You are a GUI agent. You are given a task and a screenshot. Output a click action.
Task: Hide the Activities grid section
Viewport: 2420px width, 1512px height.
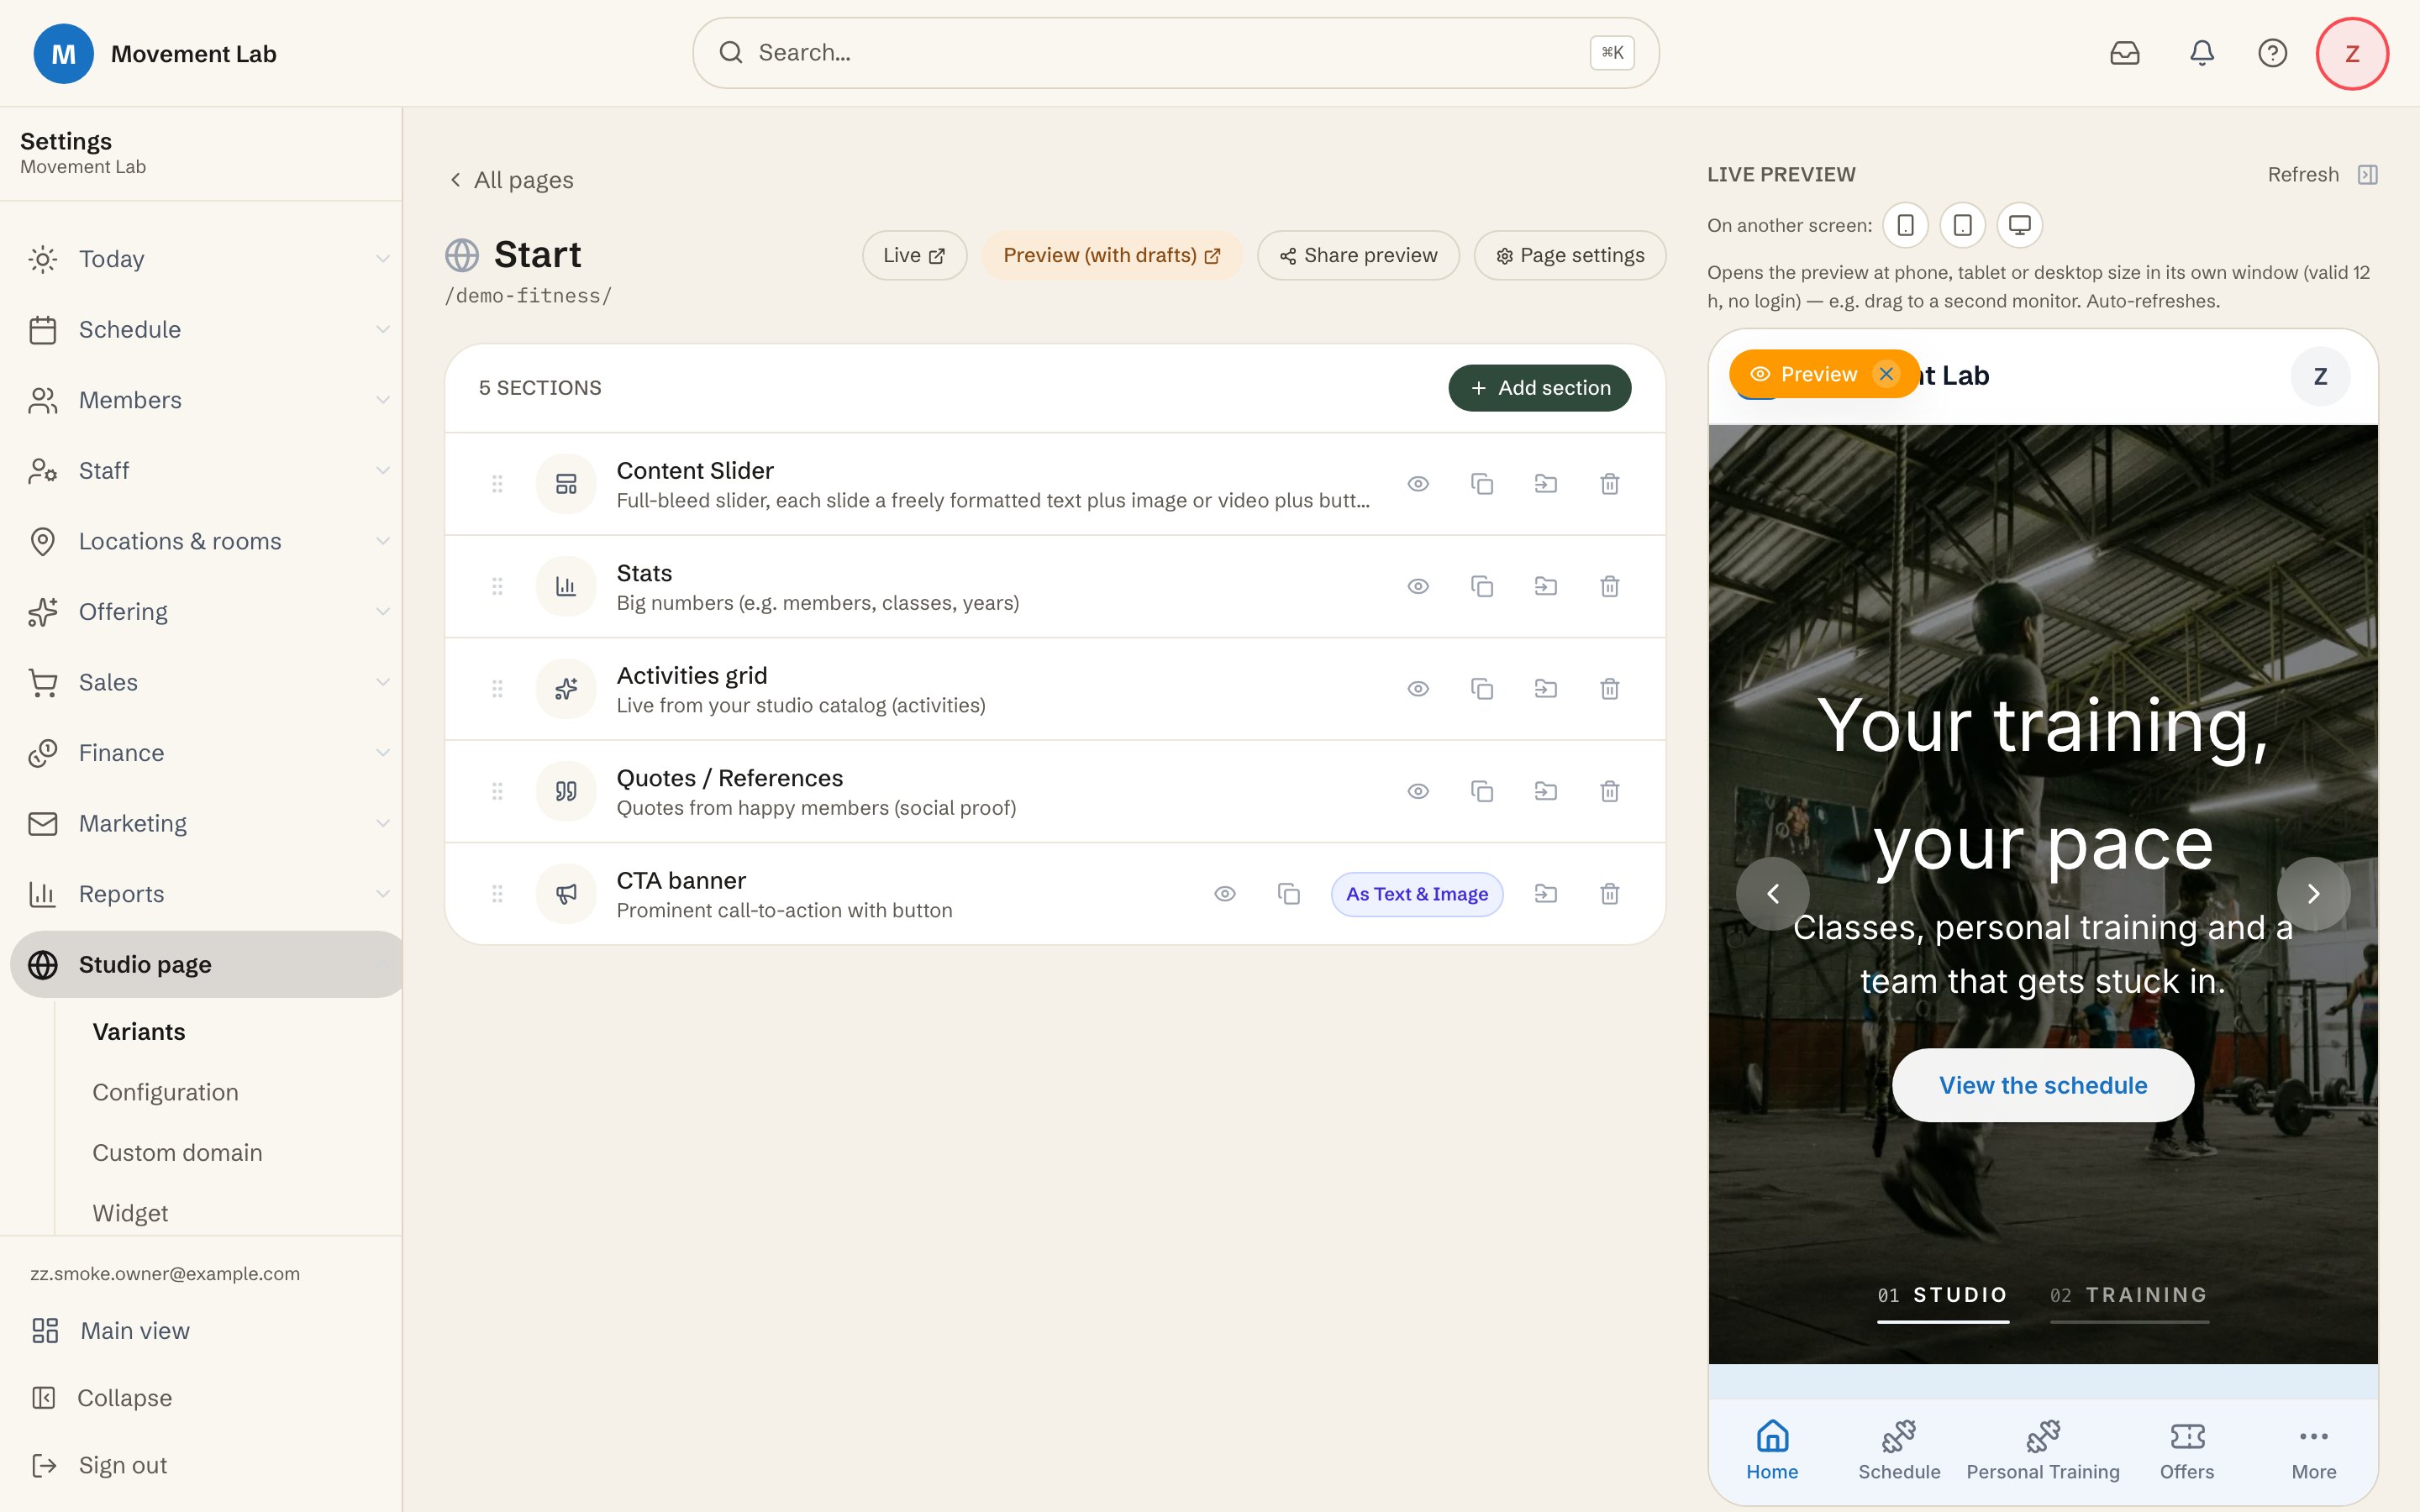(x=1418, y=689)
